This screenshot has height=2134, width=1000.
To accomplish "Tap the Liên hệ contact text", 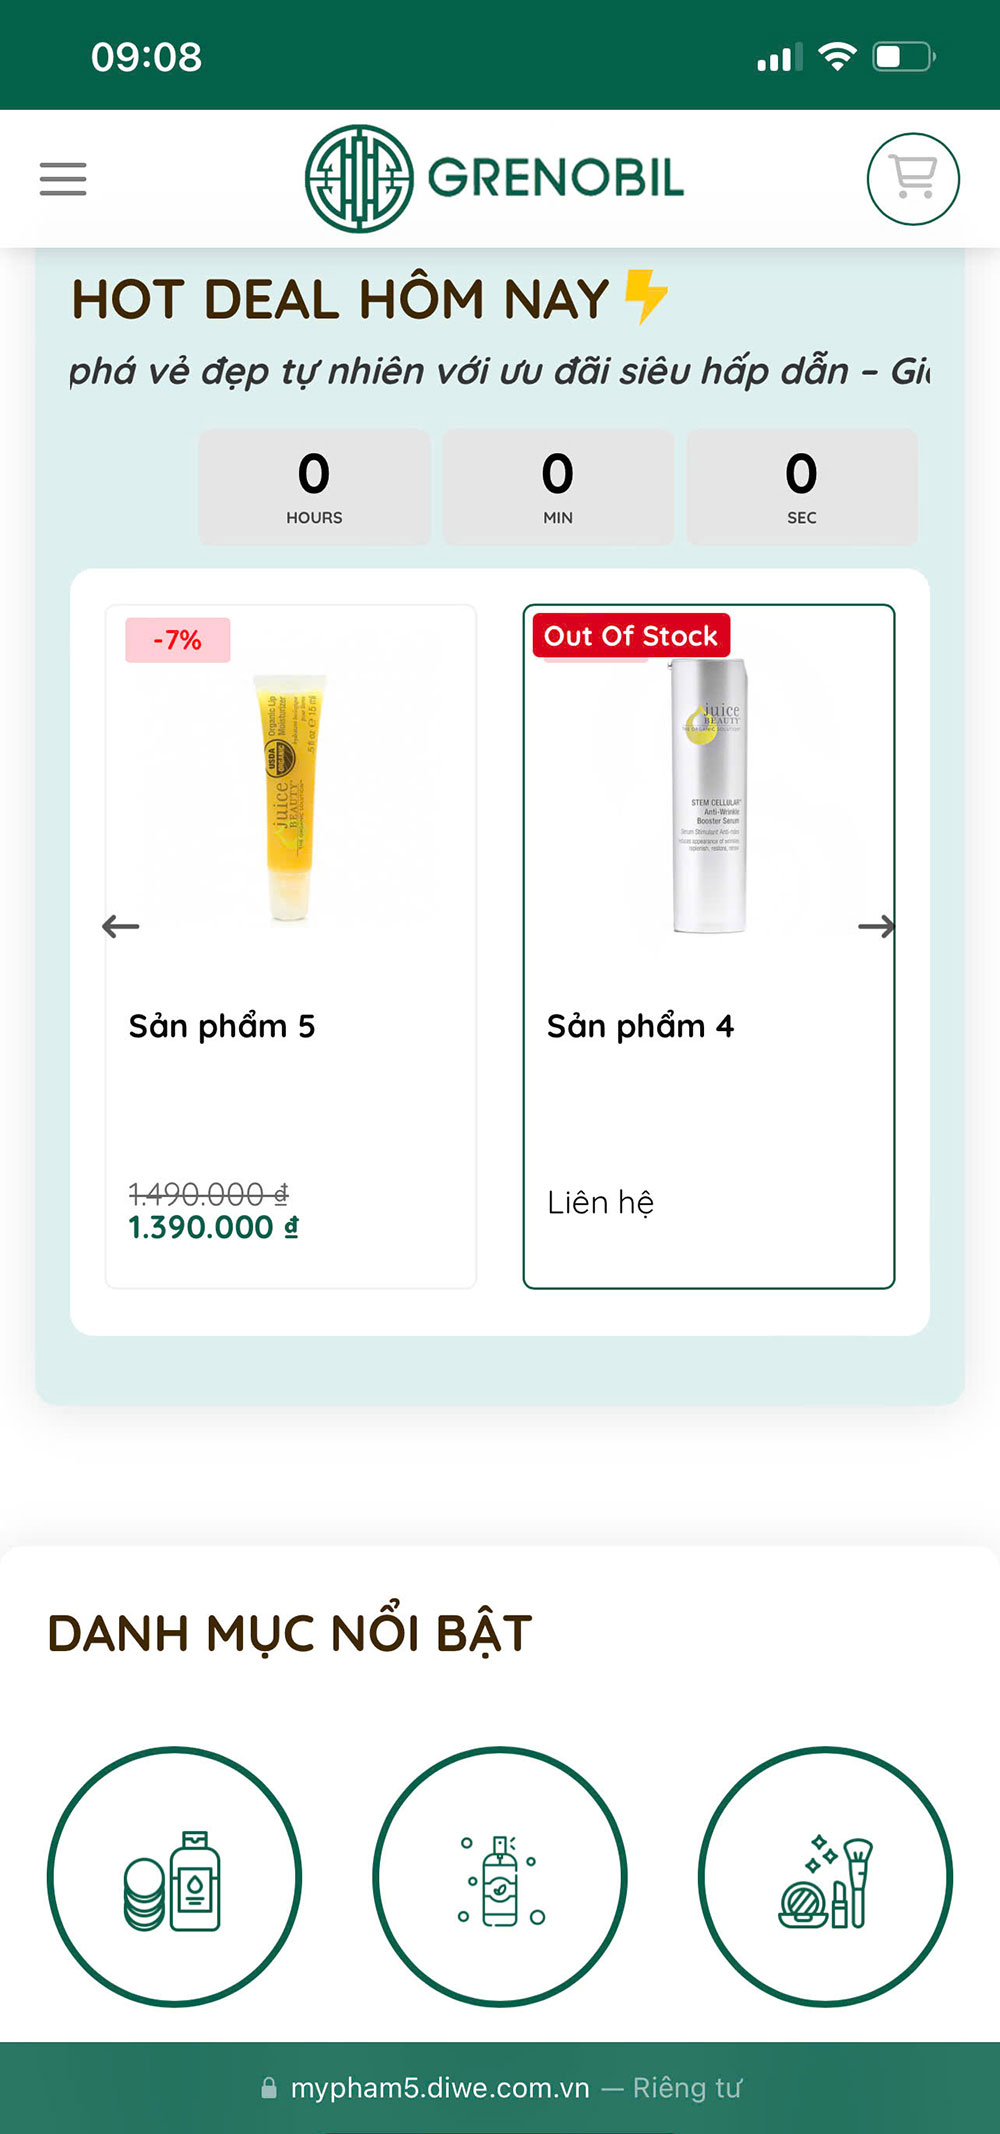I will [x=600, y=1202].
